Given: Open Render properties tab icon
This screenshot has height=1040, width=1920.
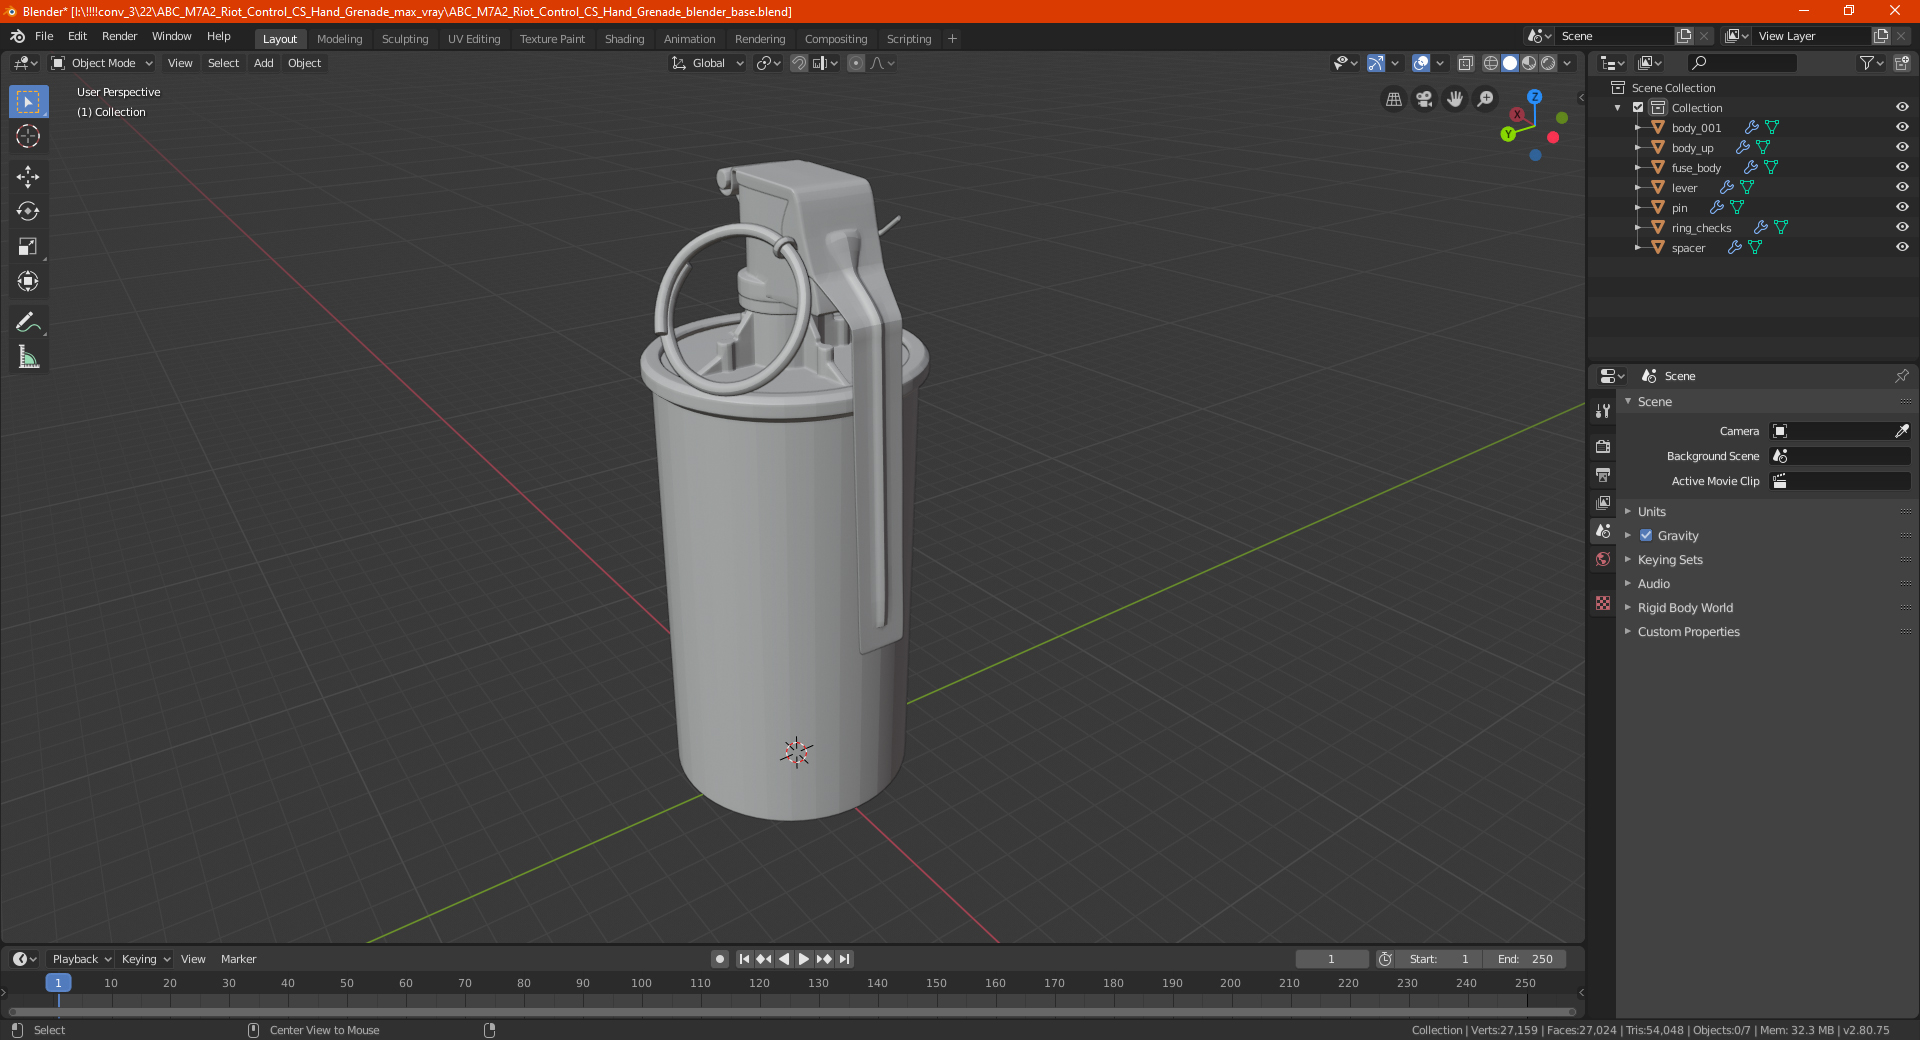Looking at the screenshot, I should pos(1603,446).
